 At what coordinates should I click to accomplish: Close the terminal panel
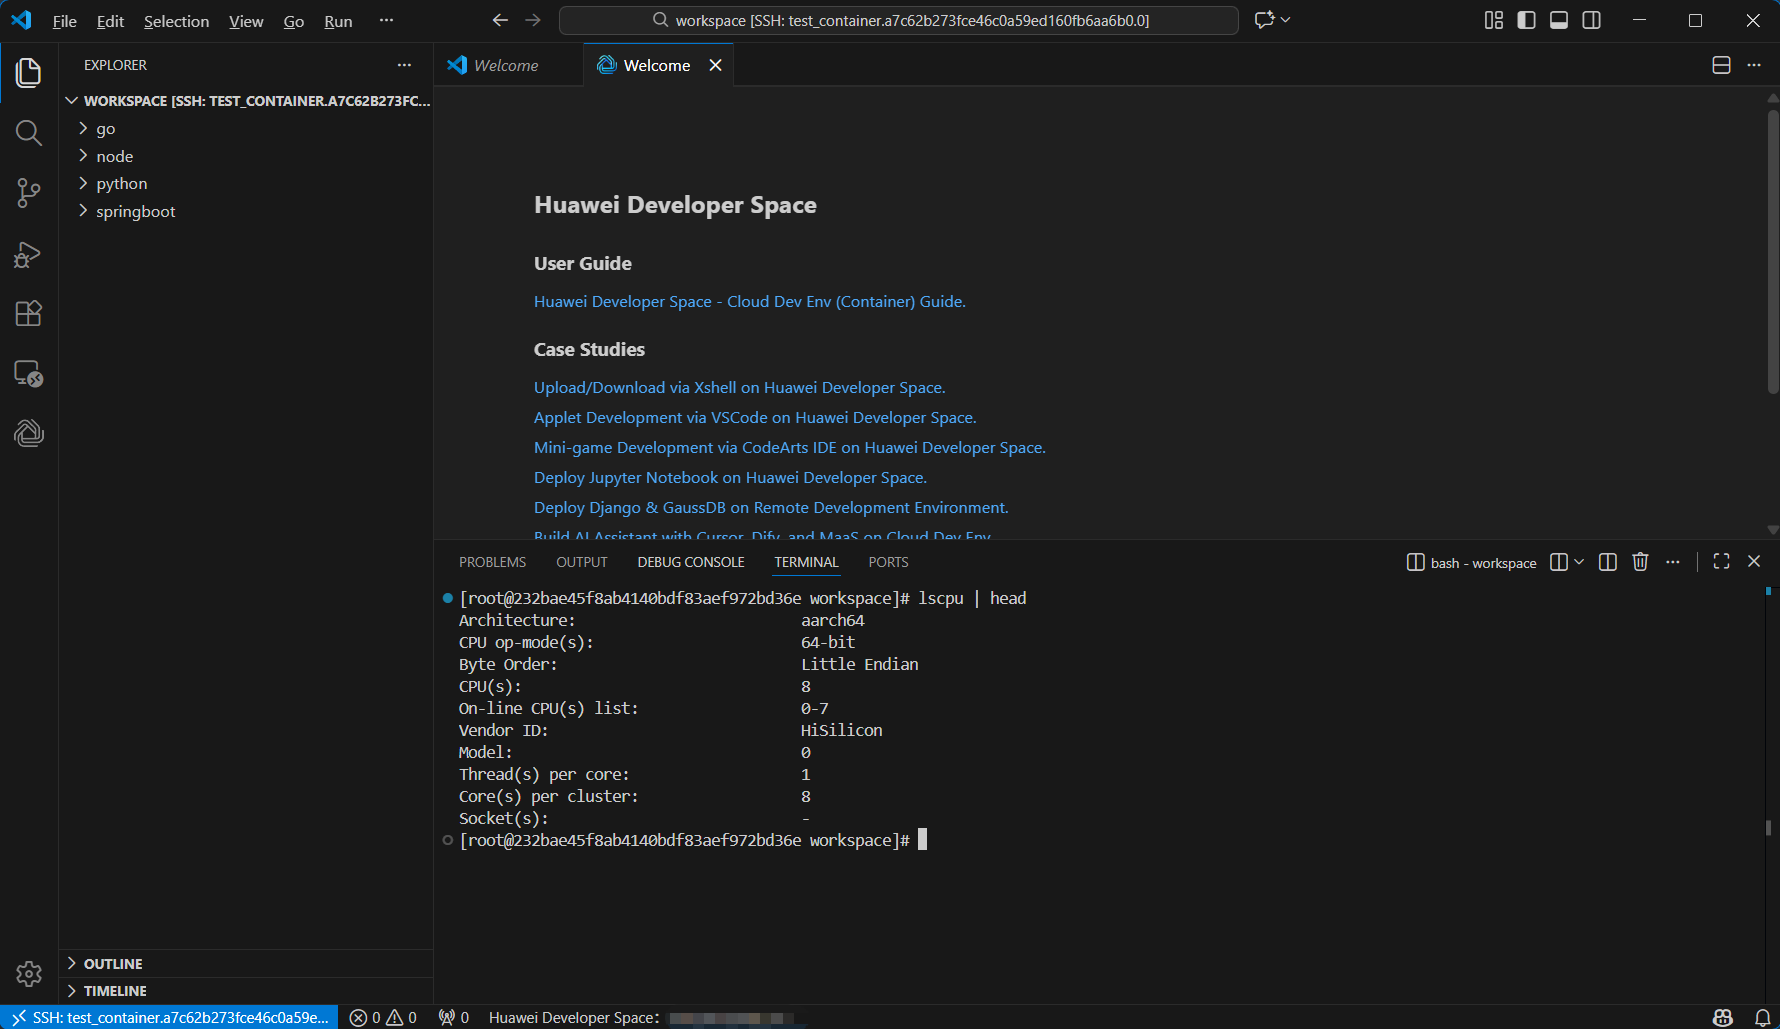tap(1754, 562)
